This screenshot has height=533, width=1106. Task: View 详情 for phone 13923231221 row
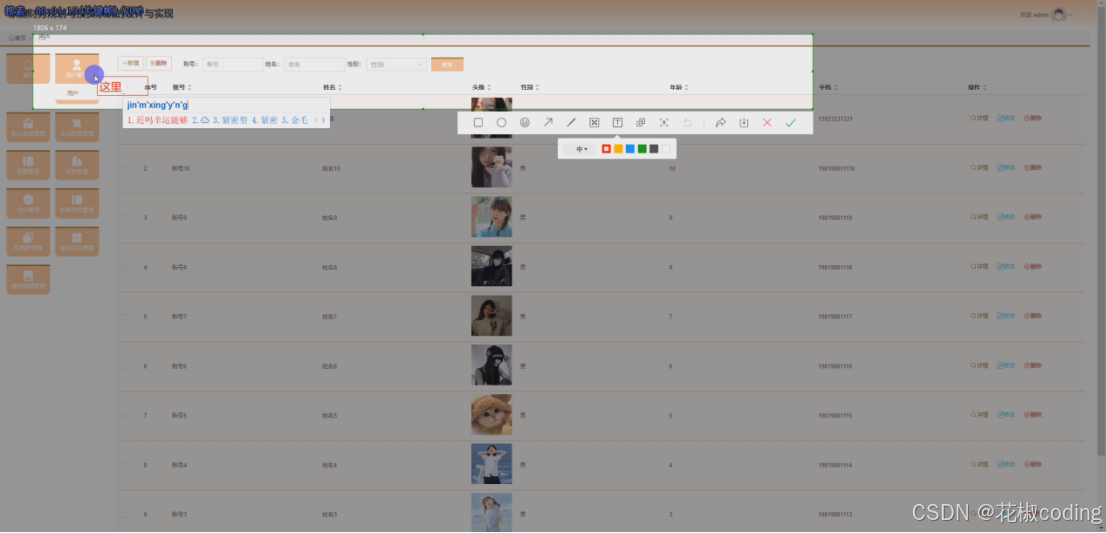tap(980, 118)
